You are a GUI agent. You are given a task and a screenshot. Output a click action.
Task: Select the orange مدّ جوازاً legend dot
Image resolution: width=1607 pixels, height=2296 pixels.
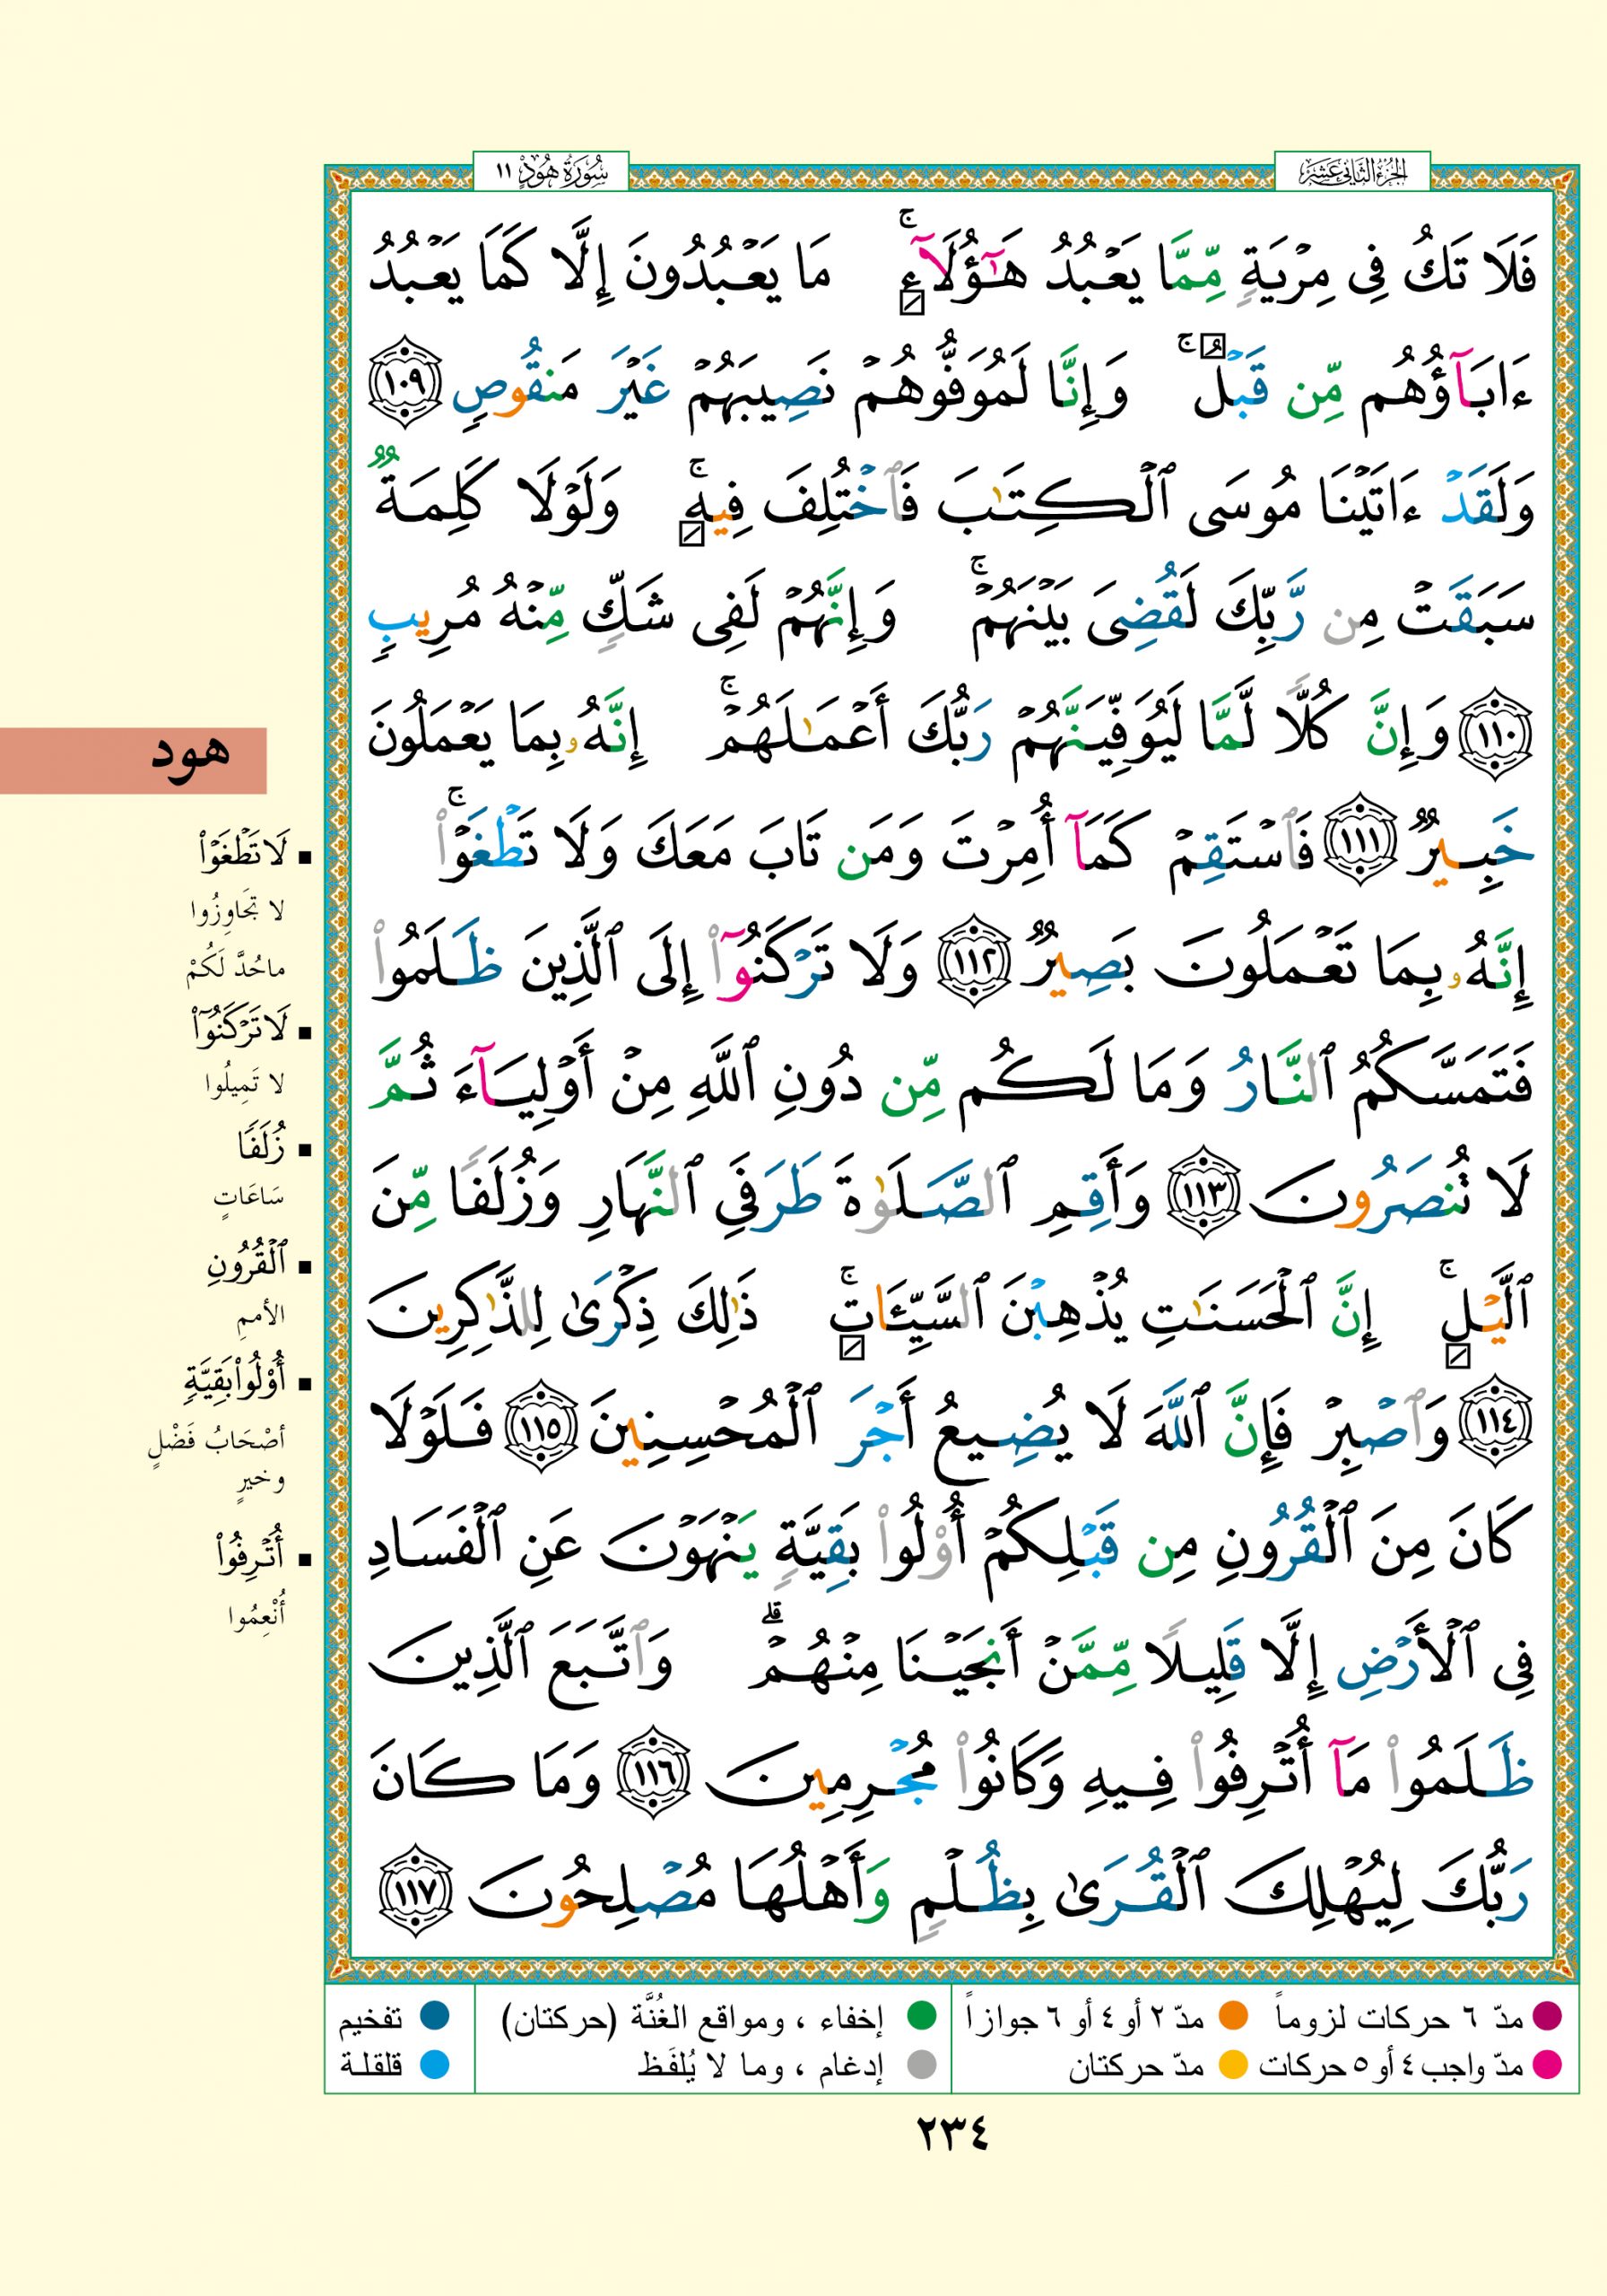click(1234, 2018)
